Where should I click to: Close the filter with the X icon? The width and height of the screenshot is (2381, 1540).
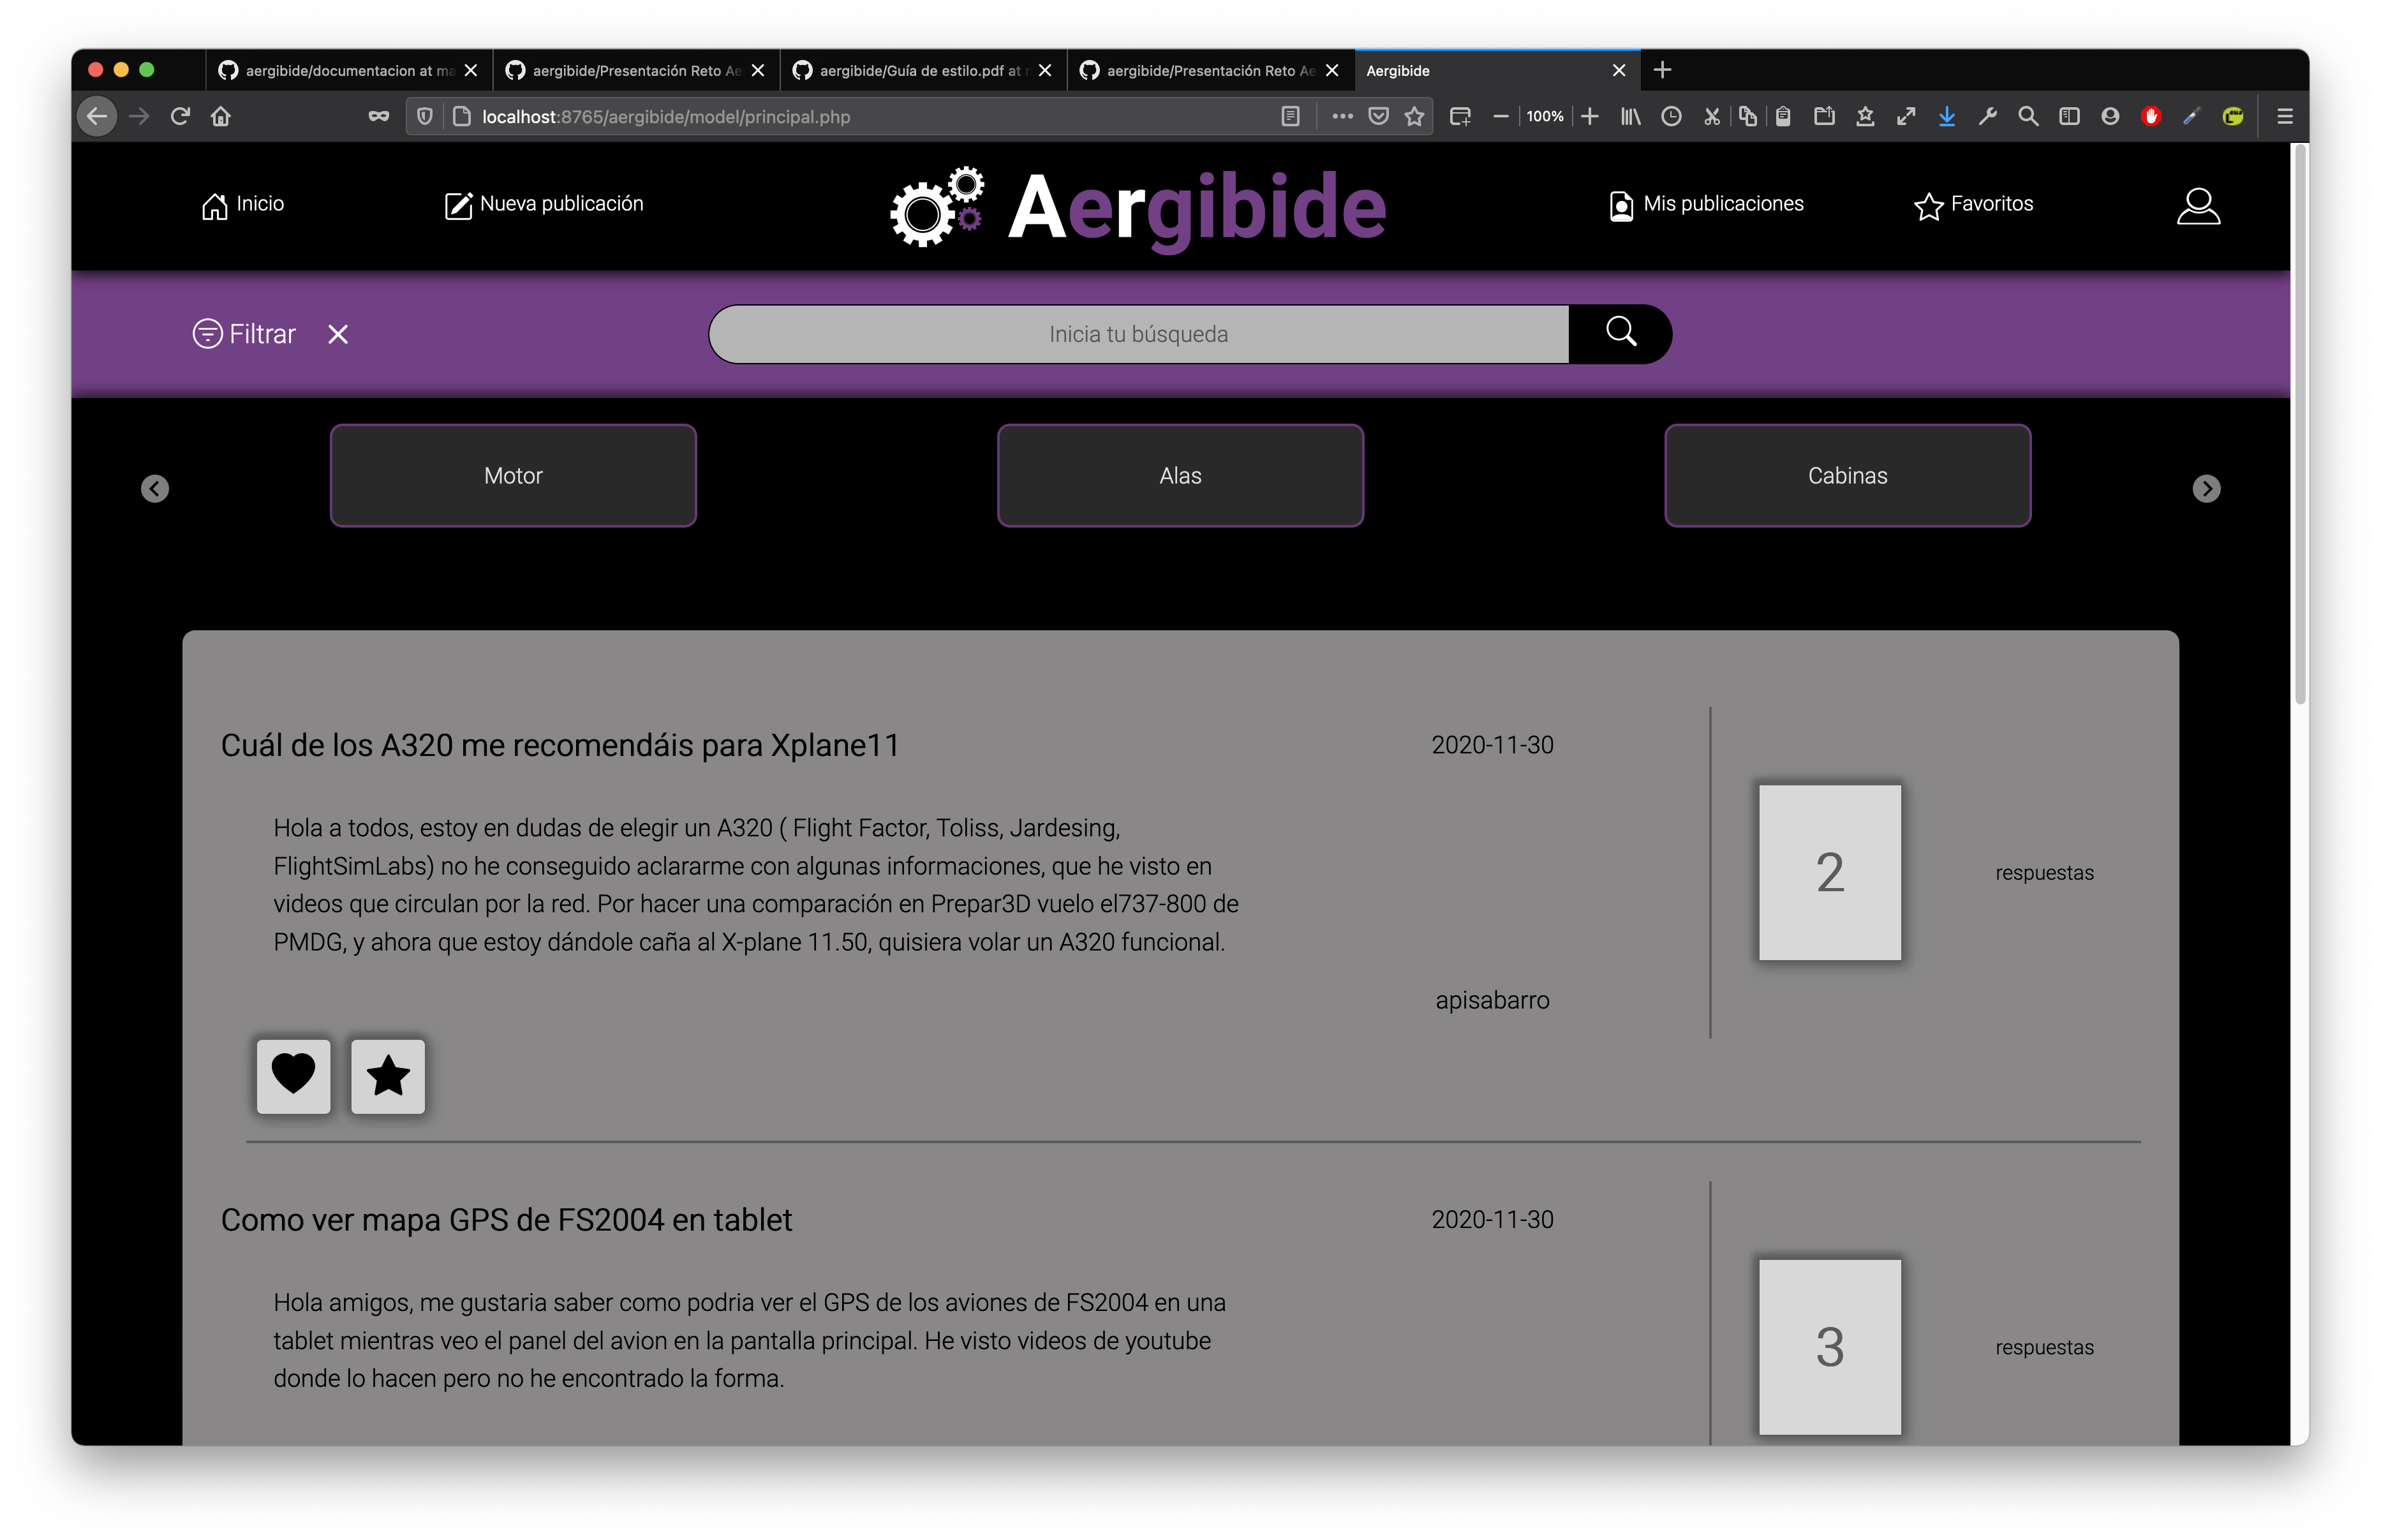(338, 334)
